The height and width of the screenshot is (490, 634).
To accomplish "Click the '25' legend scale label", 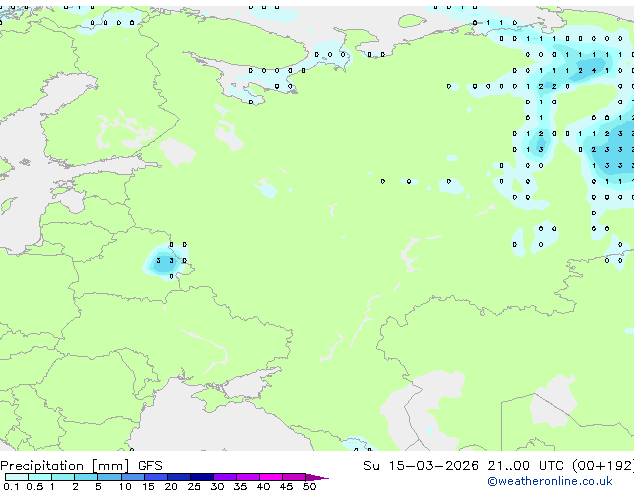I will click(x=194, y=486).
